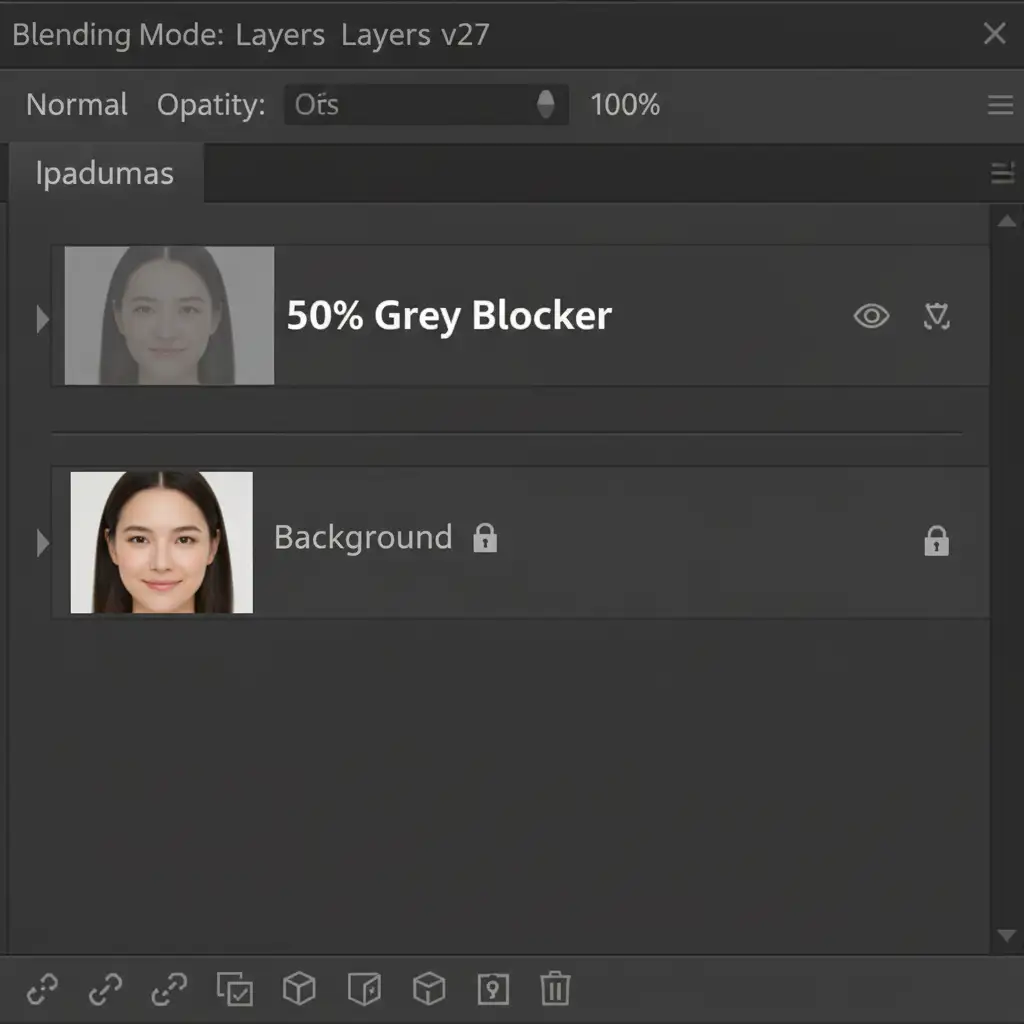Click the dashed link icon, third in bottom toolbar
1024x1024 pixels.
(x=169, y=989)
